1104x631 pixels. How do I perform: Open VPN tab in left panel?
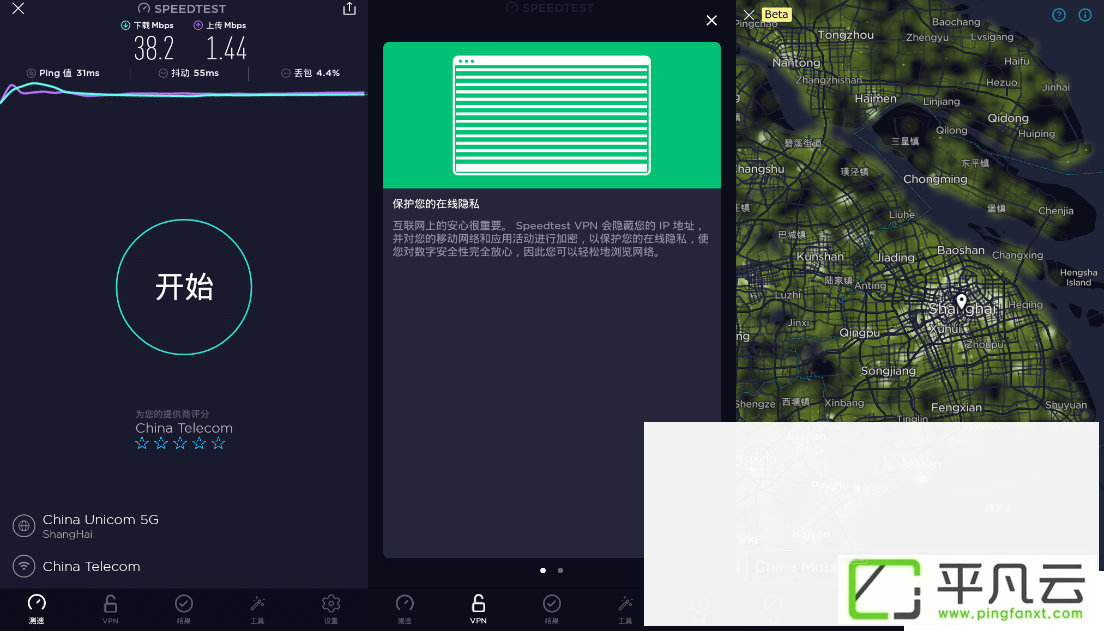point(111,609)
